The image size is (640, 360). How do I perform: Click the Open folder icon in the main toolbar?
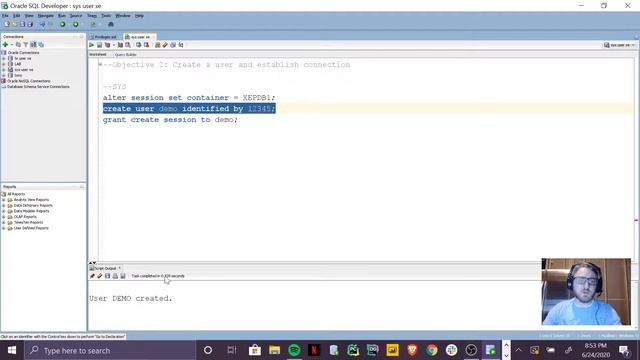[15, 24]
